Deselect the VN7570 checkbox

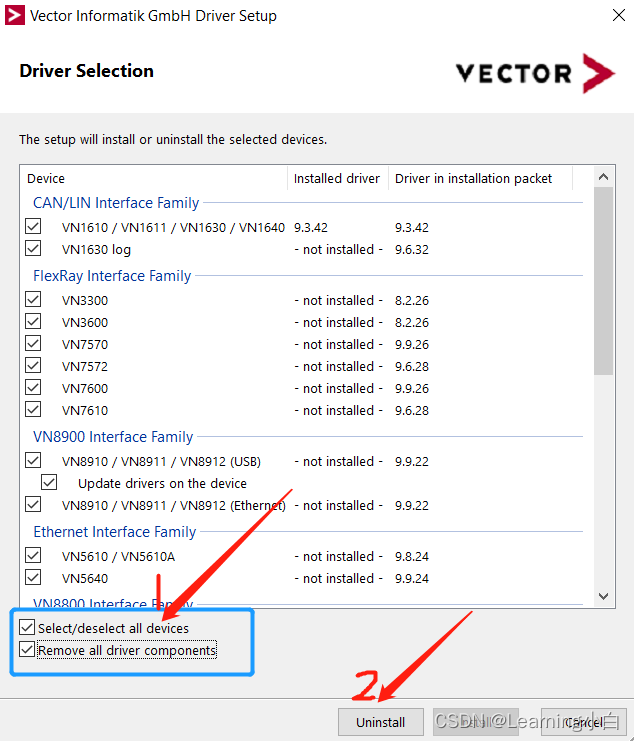[33, 344]
